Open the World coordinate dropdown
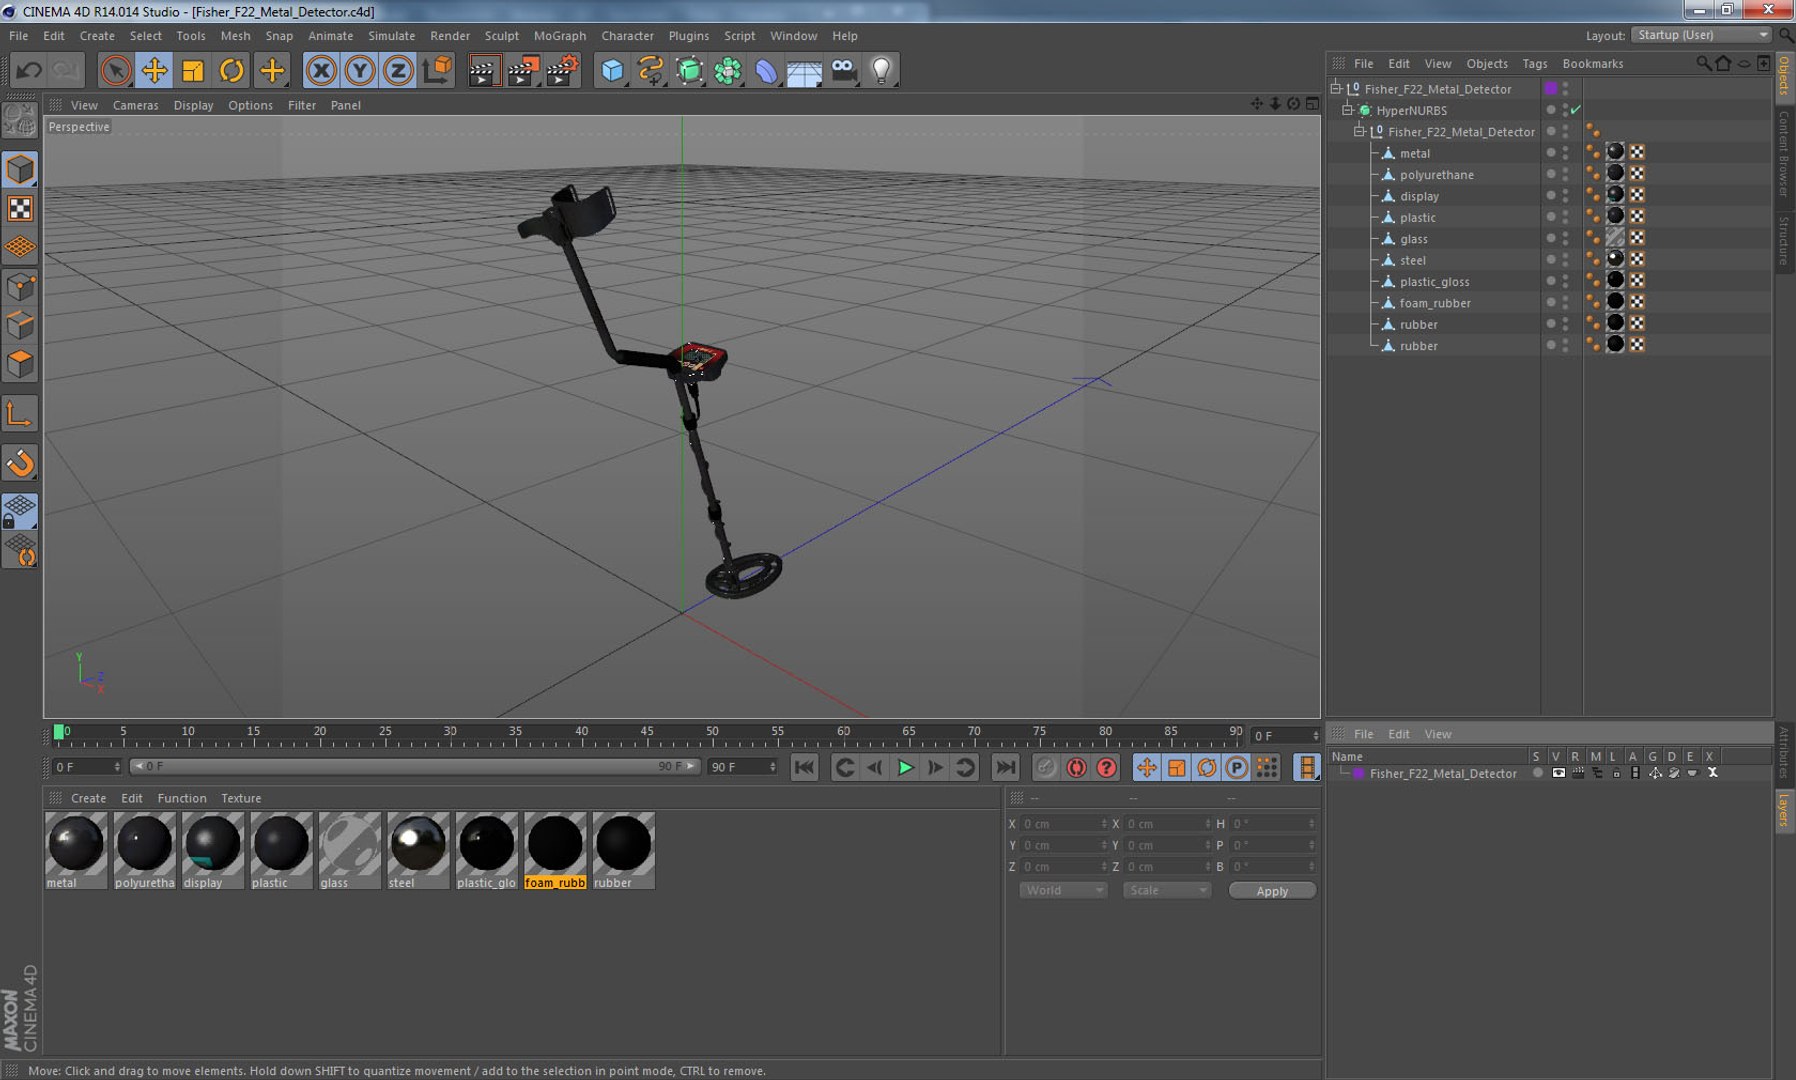1796x1080 pixels. click(1063, 890)
